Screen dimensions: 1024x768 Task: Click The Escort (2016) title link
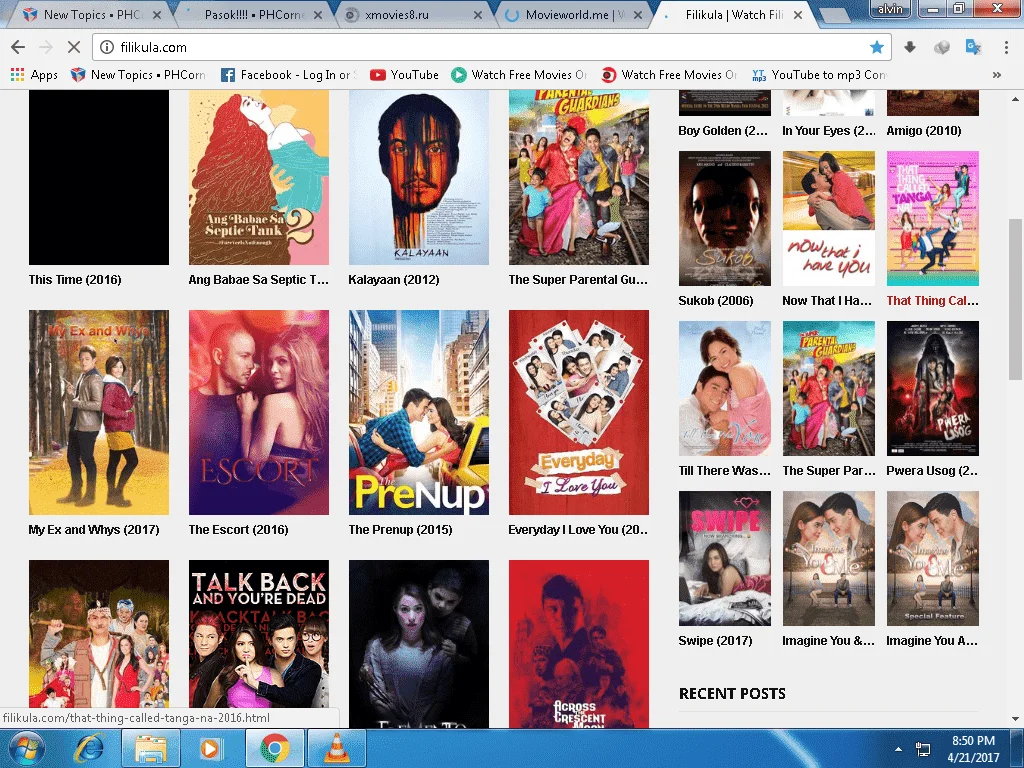(238, 530)
